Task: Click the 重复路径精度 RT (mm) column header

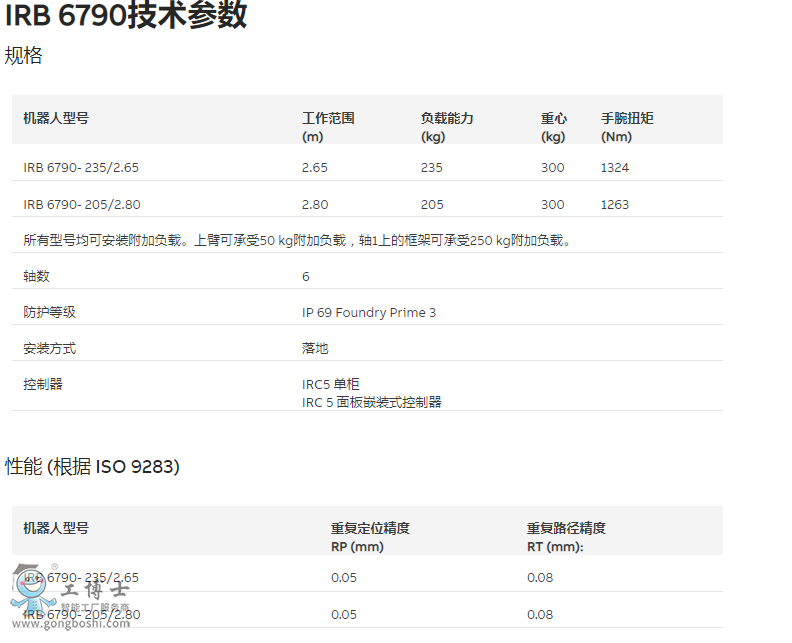Action: (x=566, y=537)
